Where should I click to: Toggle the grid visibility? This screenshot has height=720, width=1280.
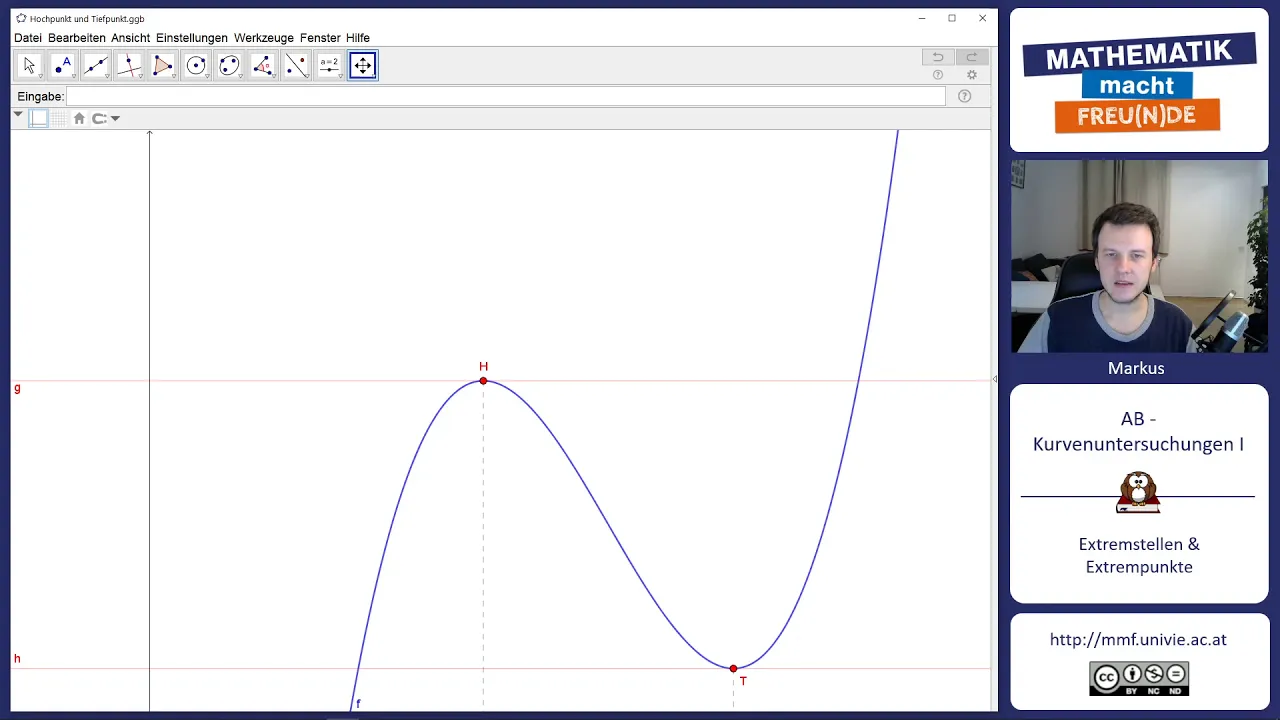click(x=59, y=118)
